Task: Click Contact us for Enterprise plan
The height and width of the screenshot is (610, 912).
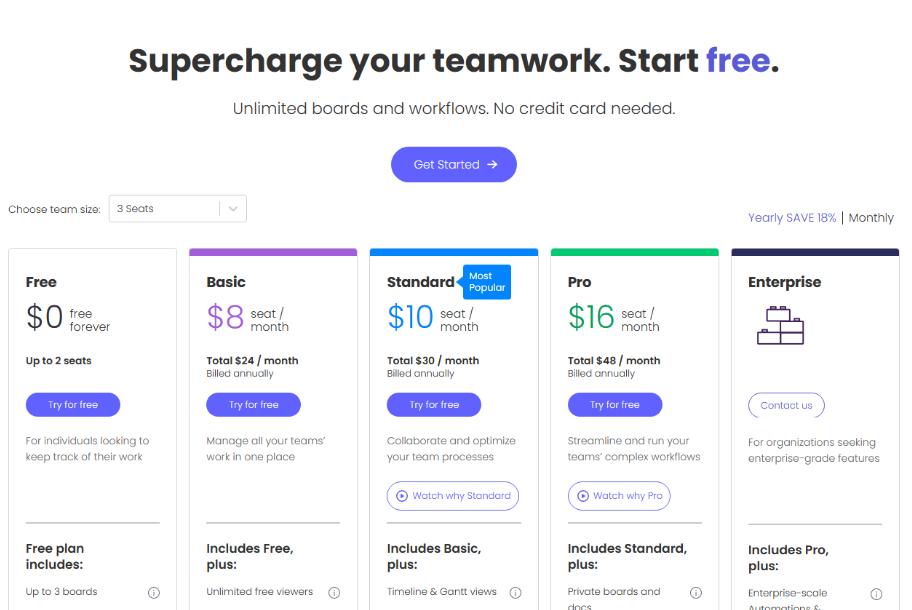Action: tap(786, 405)
